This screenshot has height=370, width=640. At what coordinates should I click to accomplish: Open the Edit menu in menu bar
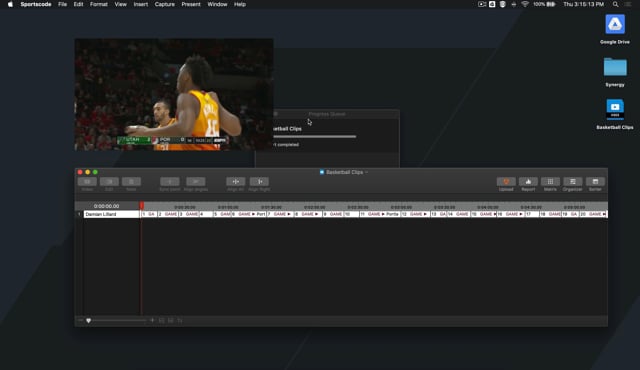(78, 4)
